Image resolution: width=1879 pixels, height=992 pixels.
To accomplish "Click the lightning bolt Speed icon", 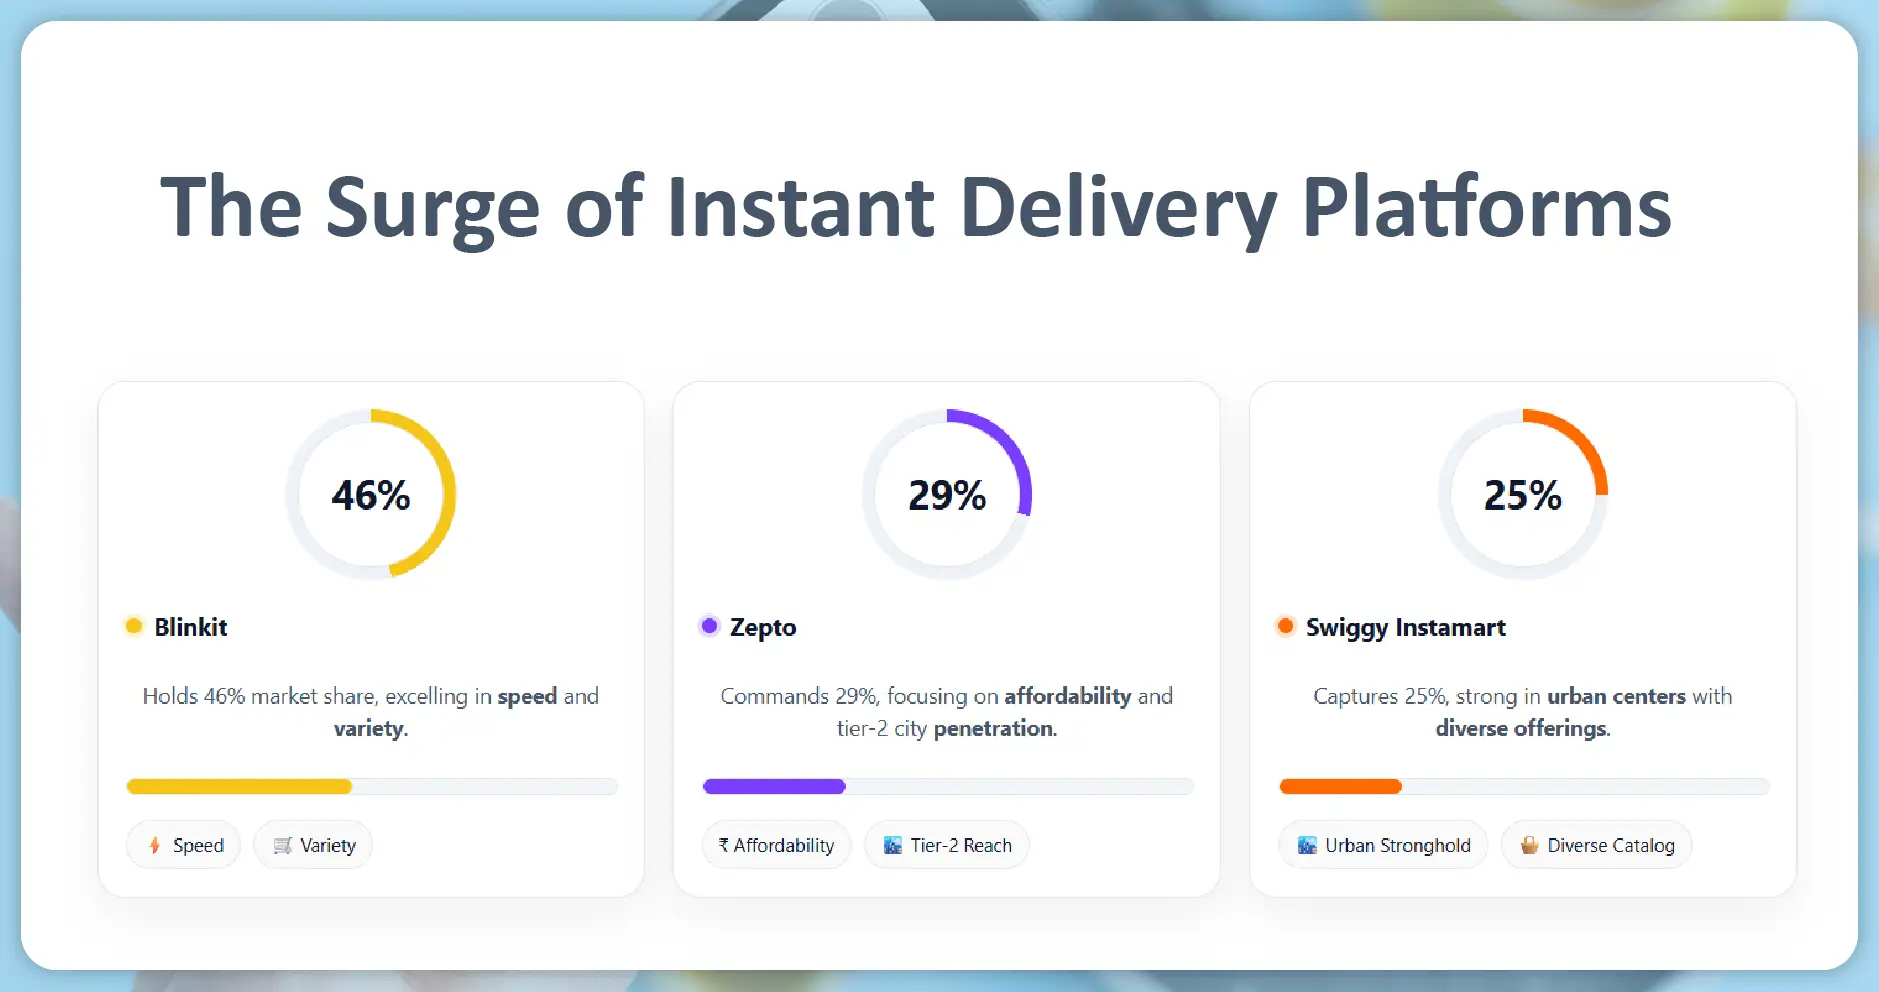I will click(154, 845).
